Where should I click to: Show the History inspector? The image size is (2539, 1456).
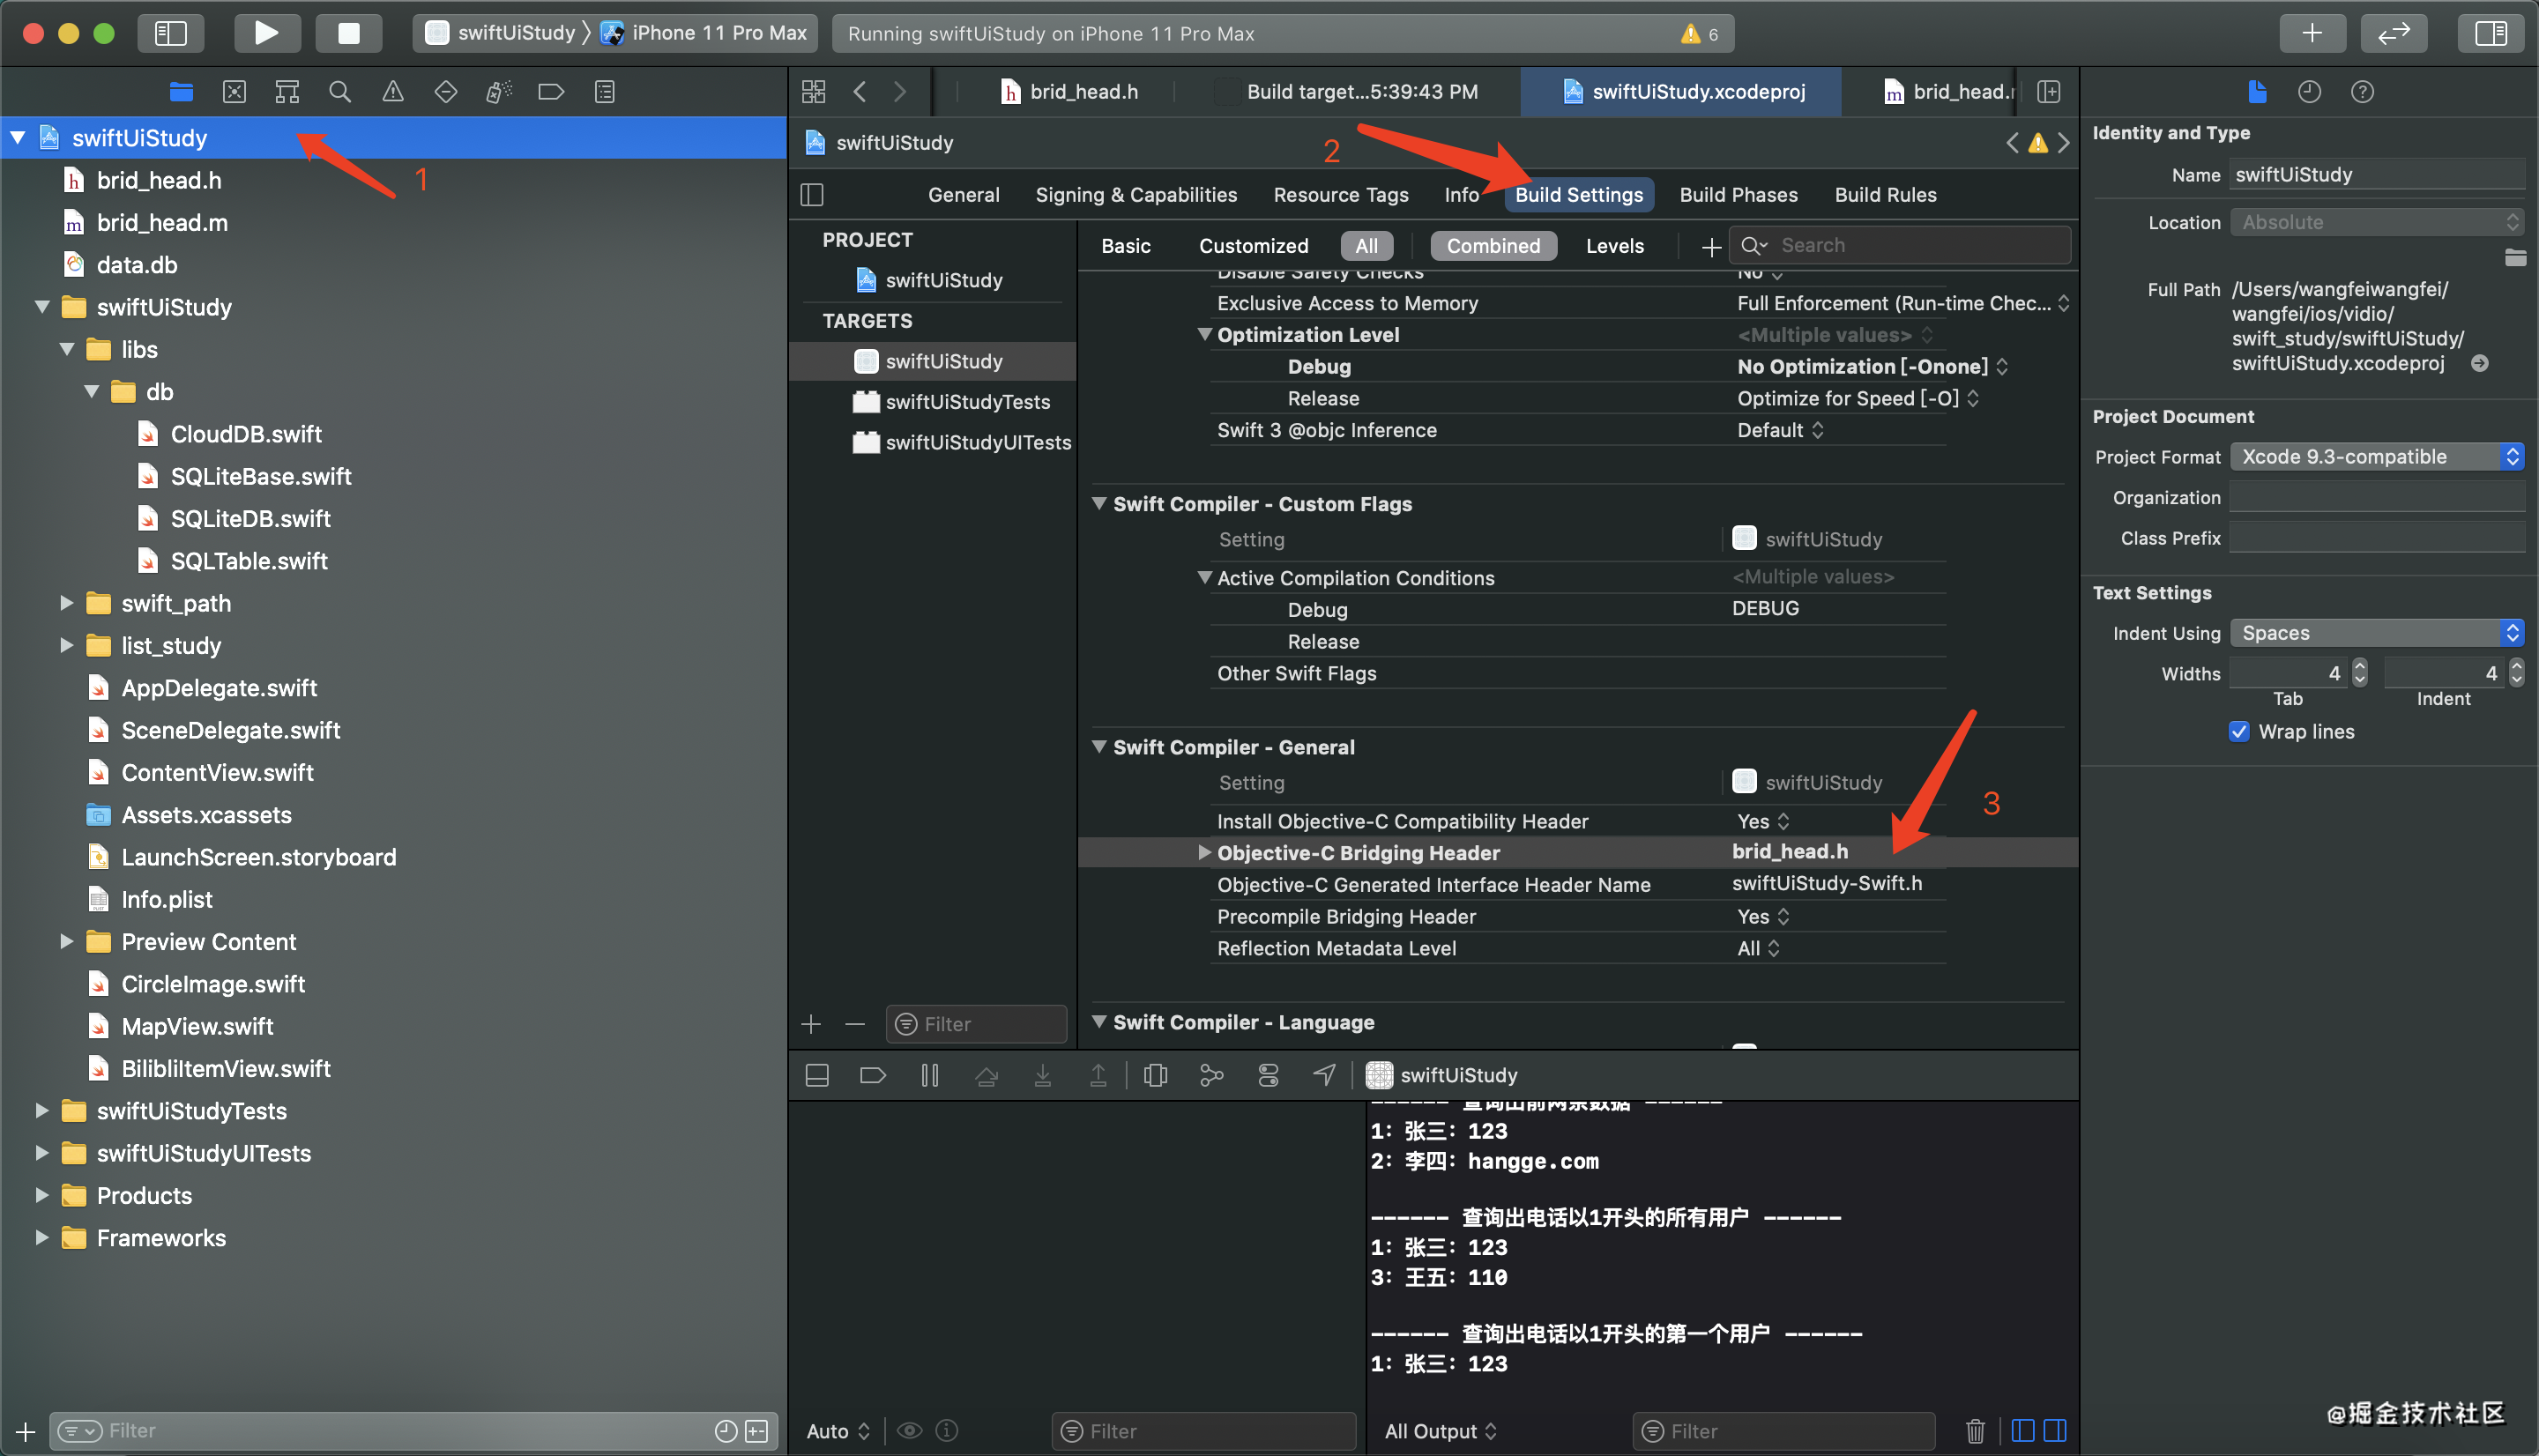2309,92
